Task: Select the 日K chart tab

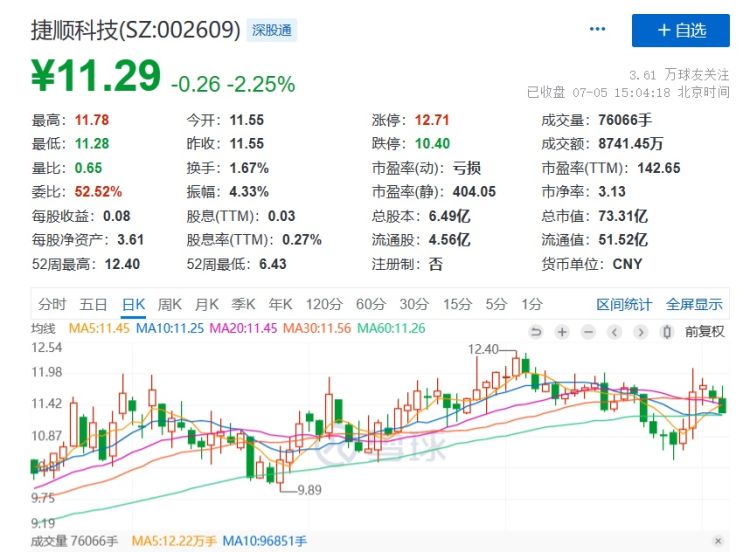Action: (x=133, y=304)
